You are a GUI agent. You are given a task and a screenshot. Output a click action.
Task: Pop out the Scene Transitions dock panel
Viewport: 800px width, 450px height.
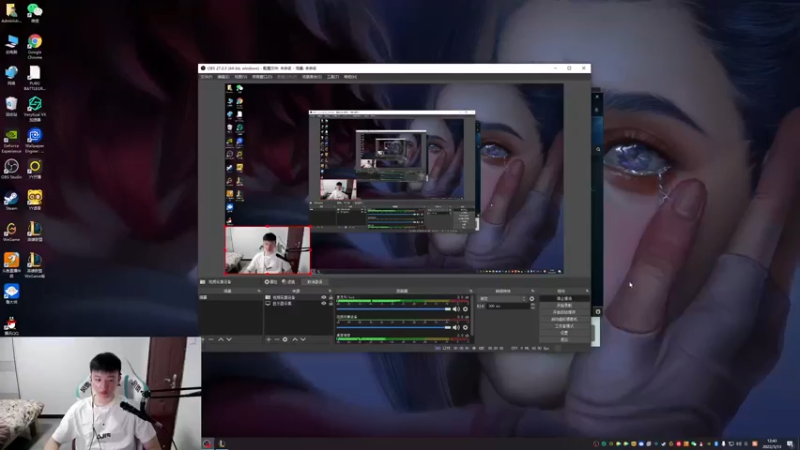pyautogui.click(x=533, y=291)
